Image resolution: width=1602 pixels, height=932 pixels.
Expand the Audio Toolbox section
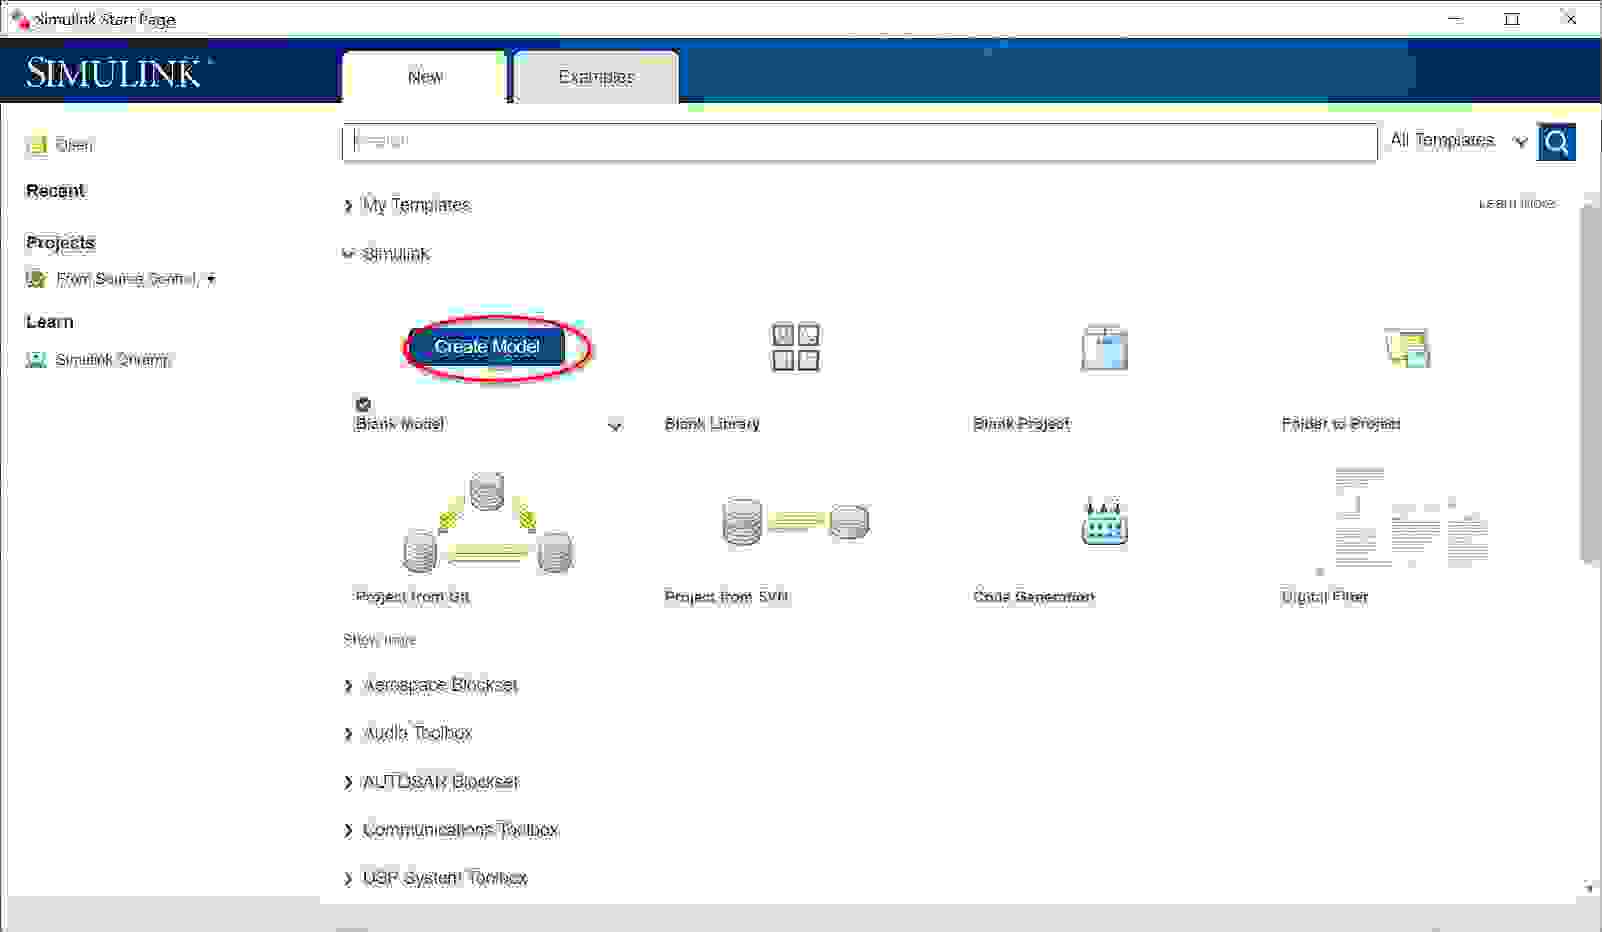[x=348, y=734]
